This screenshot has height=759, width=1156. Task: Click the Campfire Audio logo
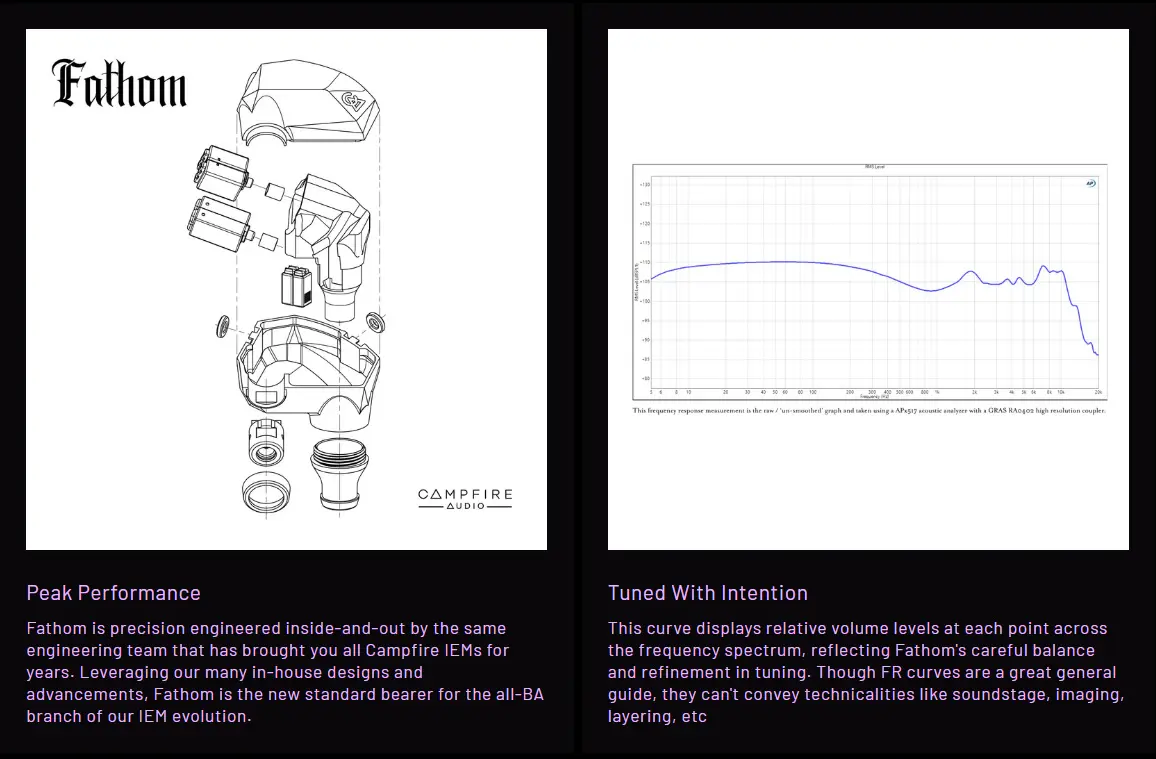coord(464,499)
